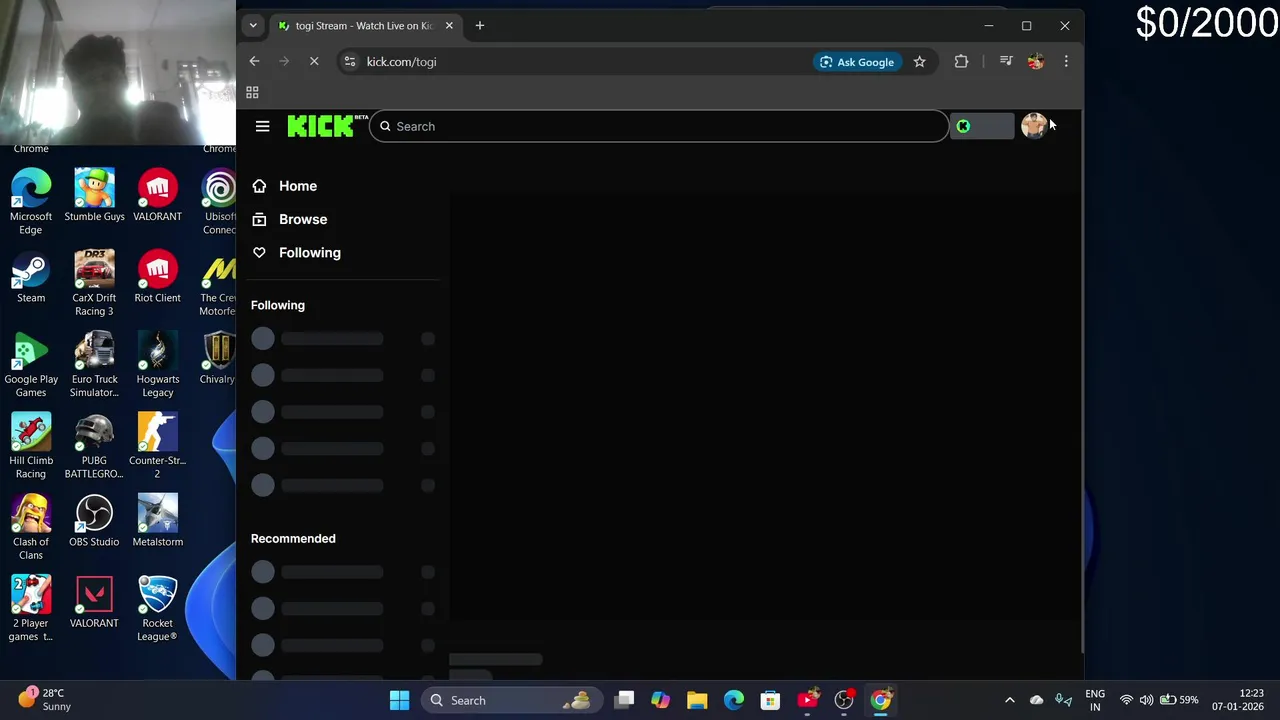Open PUBG BATTLEGROUNDS desktop icon
This screenshot has width=1280, height=720.
[94, 447]
